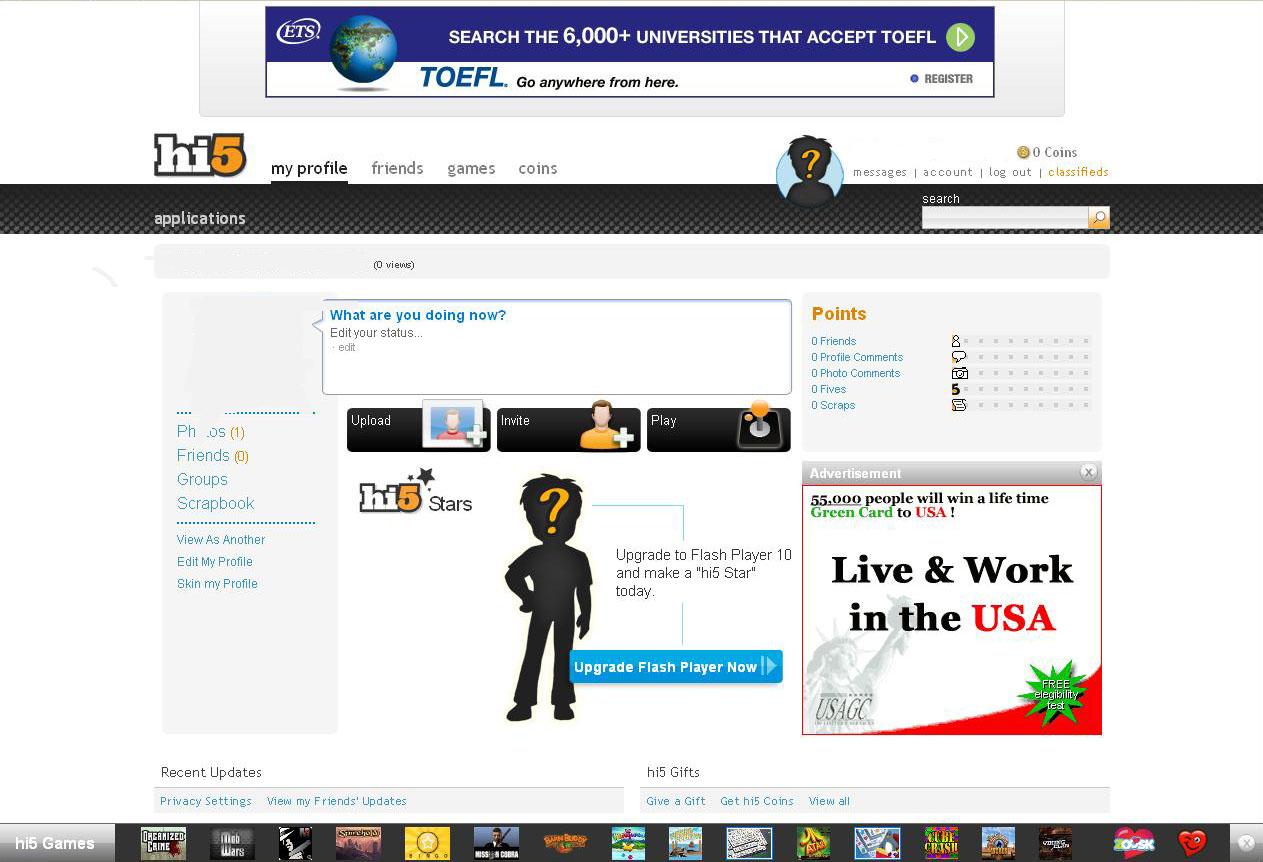Open the applications menu item
The height and width of the screenshot is (862, 1263).
pyautogui.click(x=200, y=218)
